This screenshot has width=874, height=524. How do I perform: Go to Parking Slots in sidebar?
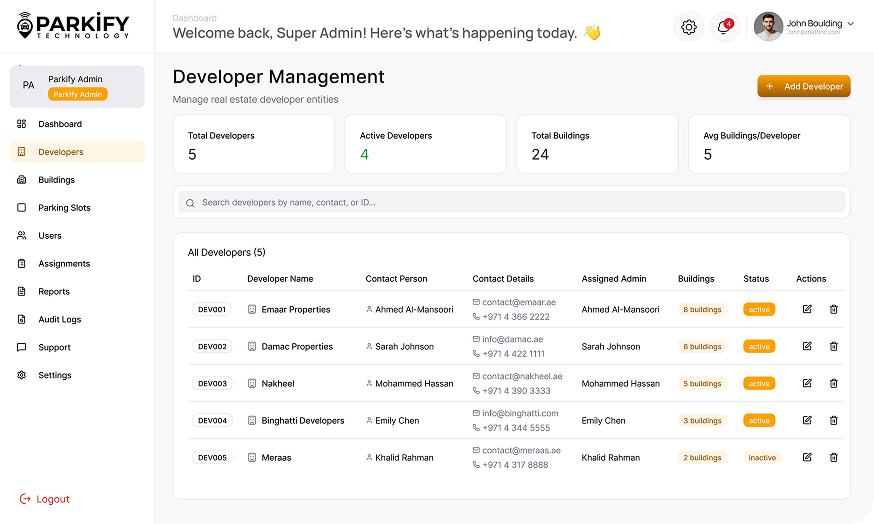pos(64,208)
